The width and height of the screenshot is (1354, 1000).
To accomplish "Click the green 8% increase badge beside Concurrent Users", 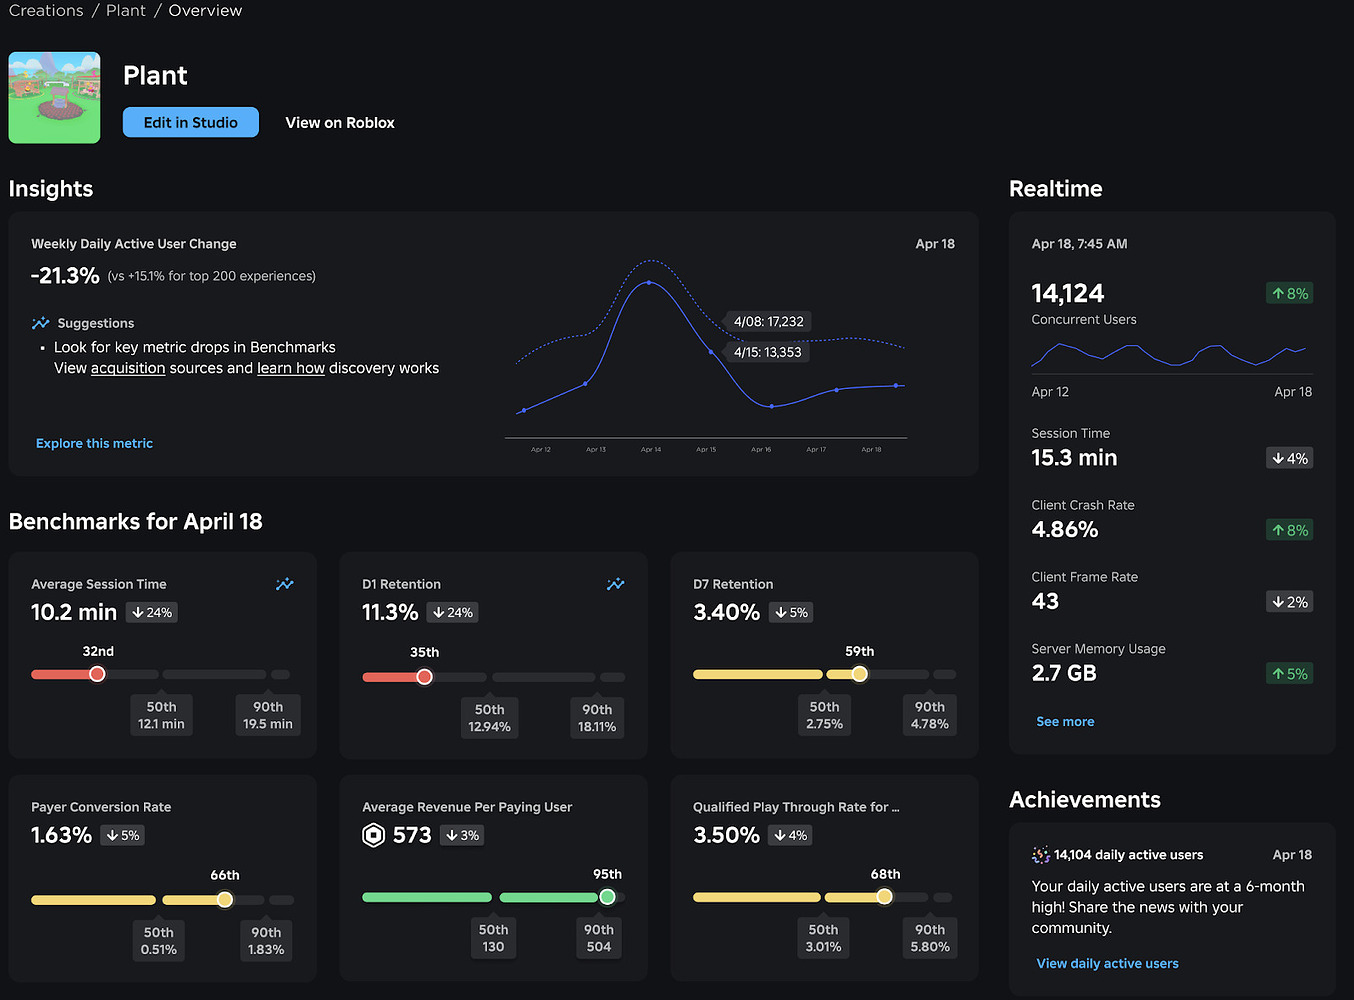I will [x=1289, y=293].
